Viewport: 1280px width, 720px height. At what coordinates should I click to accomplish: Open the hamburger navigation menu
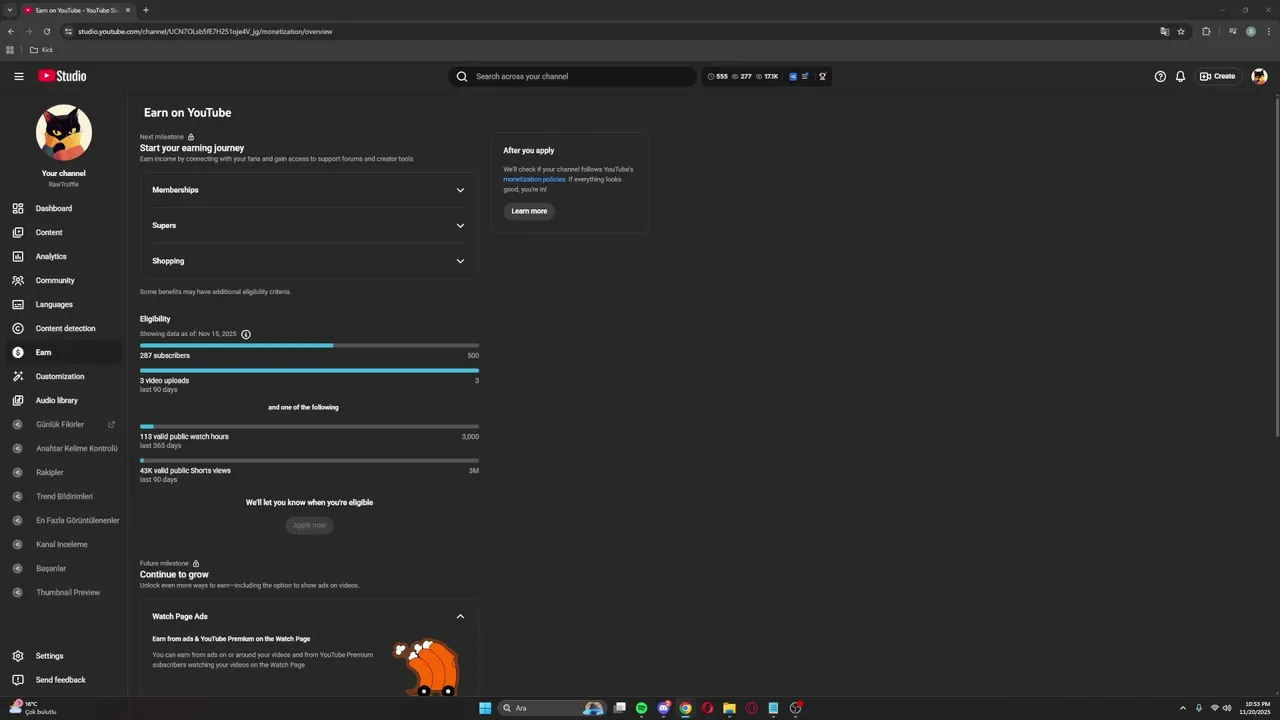click(x=18, y=76)
